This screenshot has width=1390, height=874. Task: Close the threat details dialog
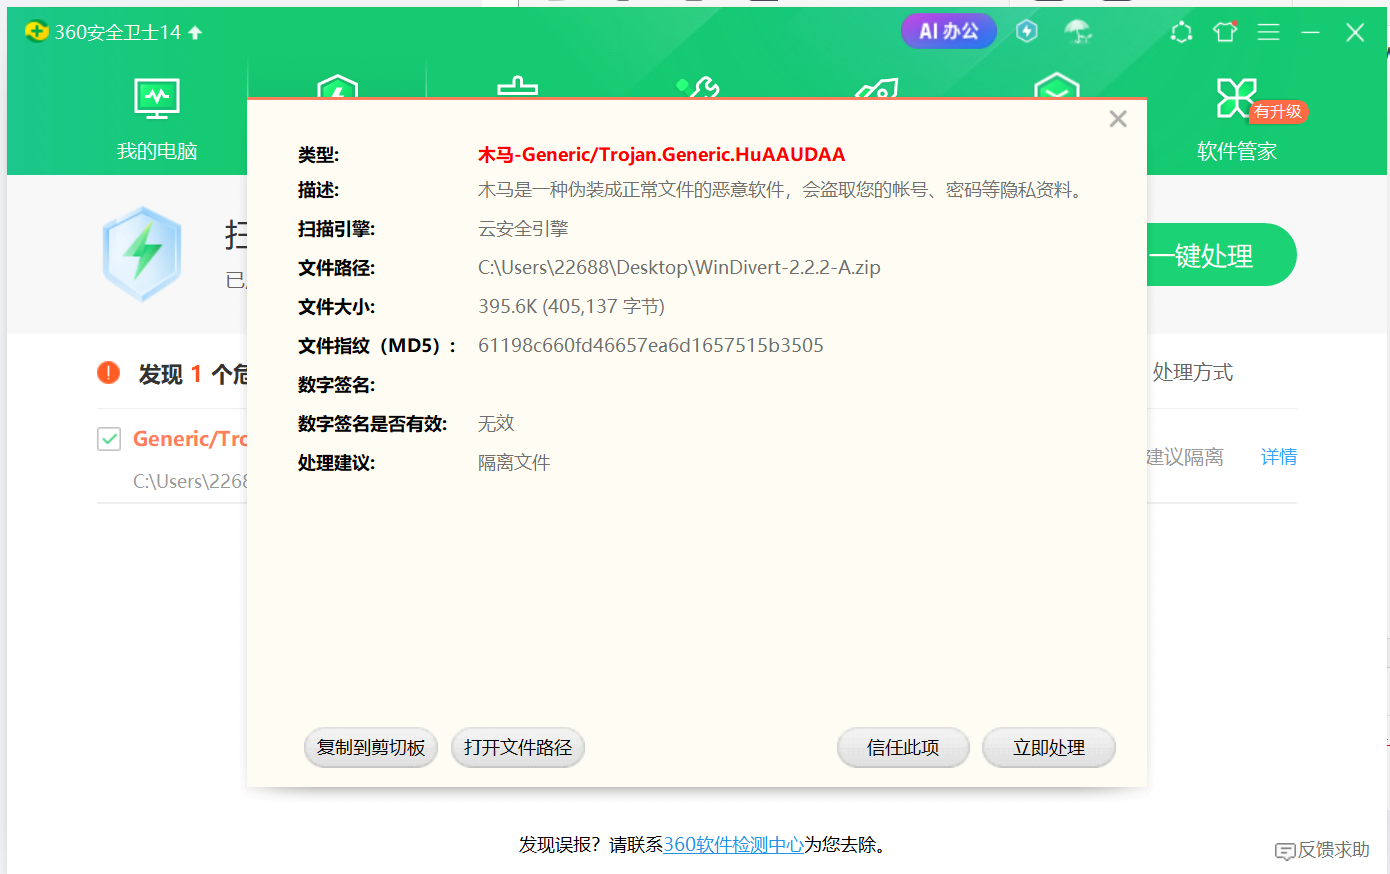[1118, 119]
